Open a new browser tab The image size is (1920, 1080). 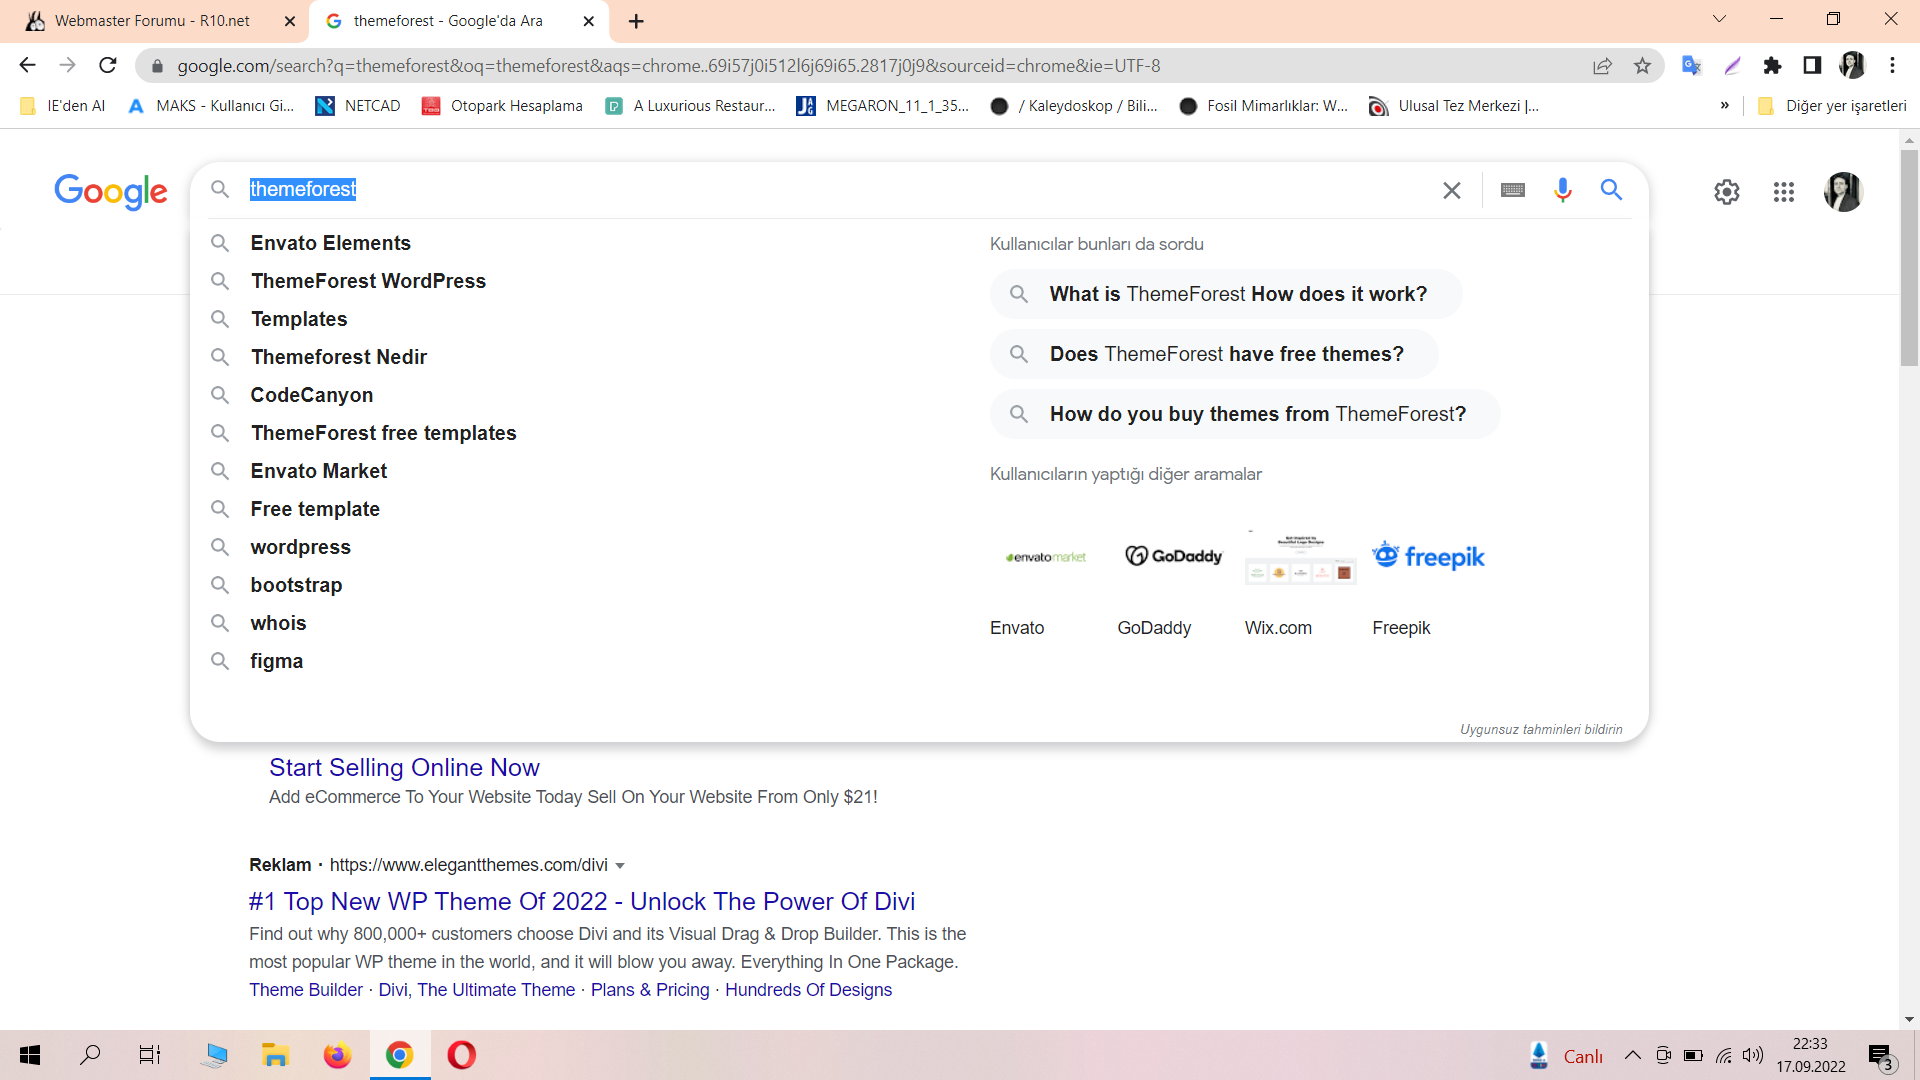coord(636,21)
